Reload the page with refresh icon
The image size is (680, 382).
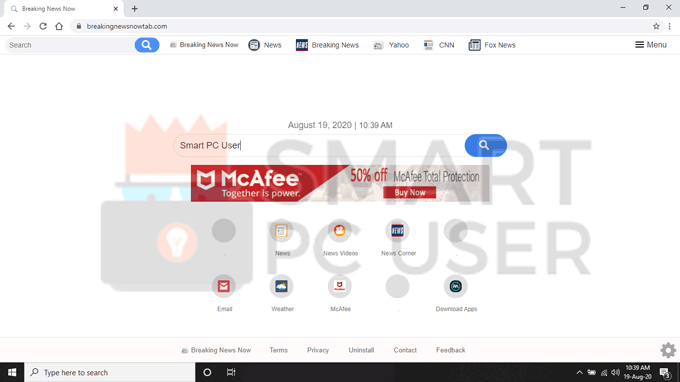tap(43, 26)
